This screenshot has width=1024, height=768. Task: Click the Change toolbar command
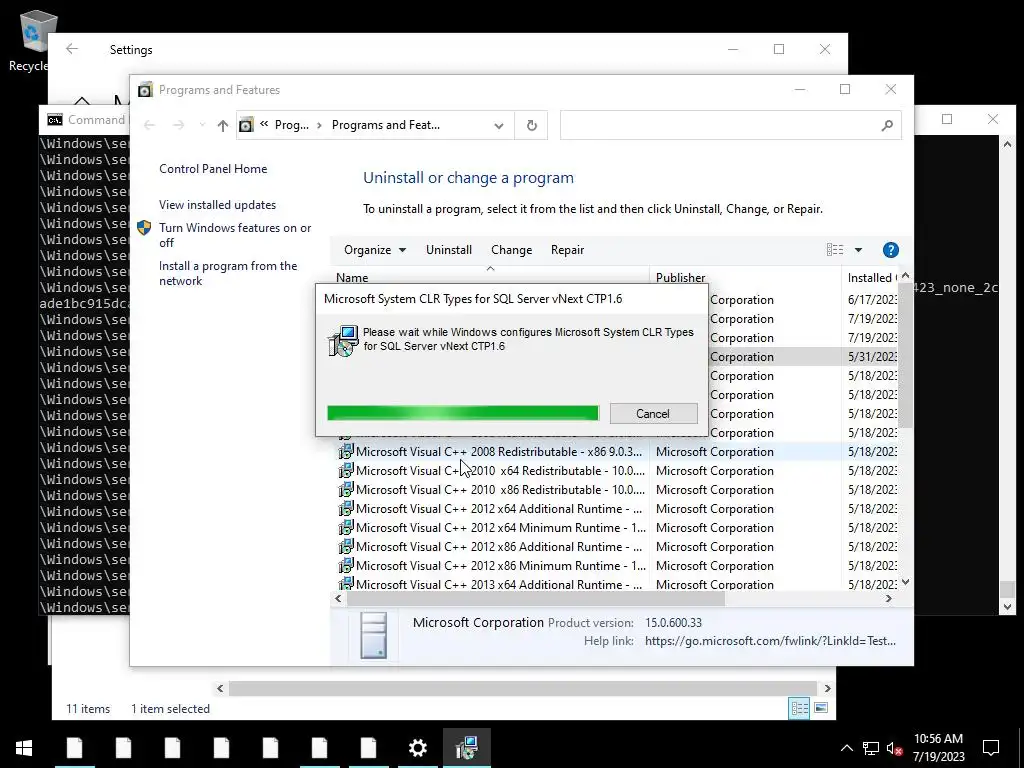click(x=511, y=250)
